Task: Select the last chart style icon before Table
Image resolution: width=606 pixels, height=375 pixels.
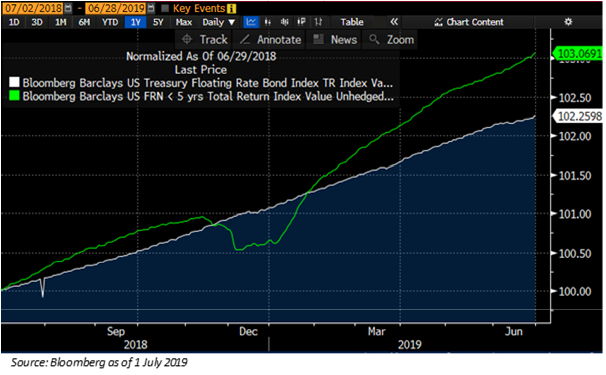Action: (x=318, y=22)
